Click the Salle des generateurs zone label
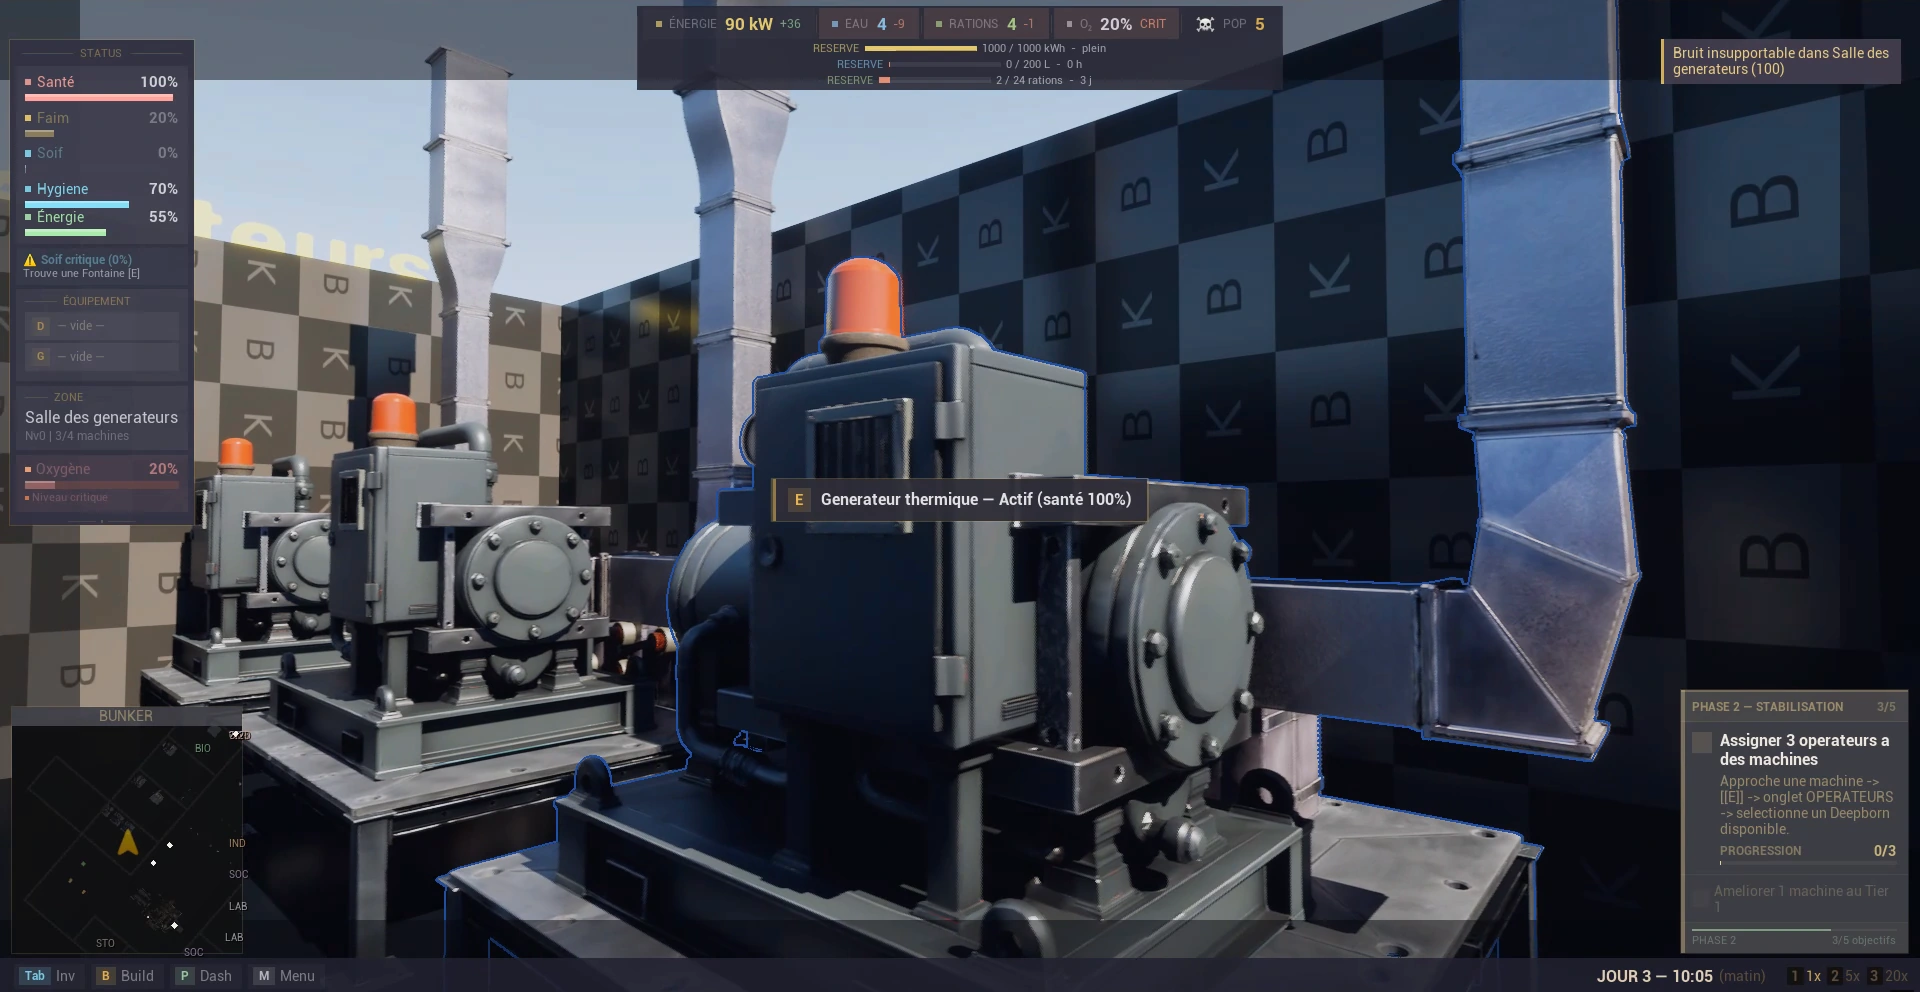Screen dimensions: 1920x992 point(101,417)
